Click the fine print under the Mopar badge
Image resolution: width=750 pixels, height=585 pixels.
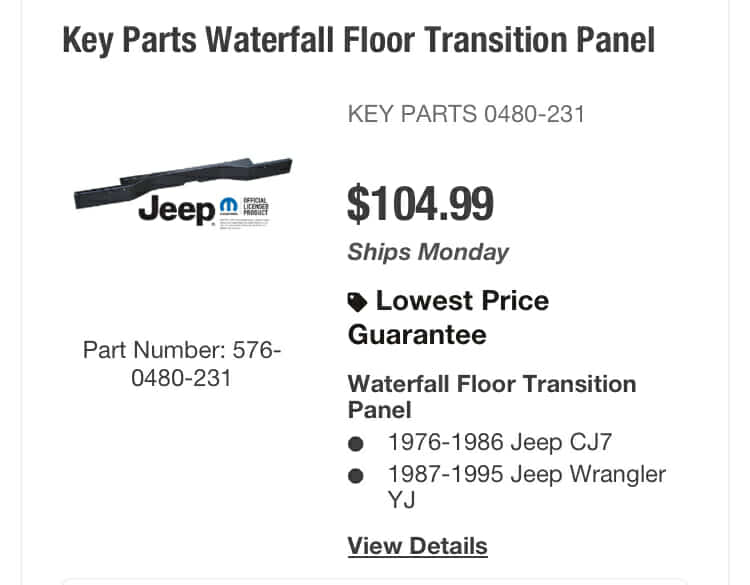pos(243,226)
